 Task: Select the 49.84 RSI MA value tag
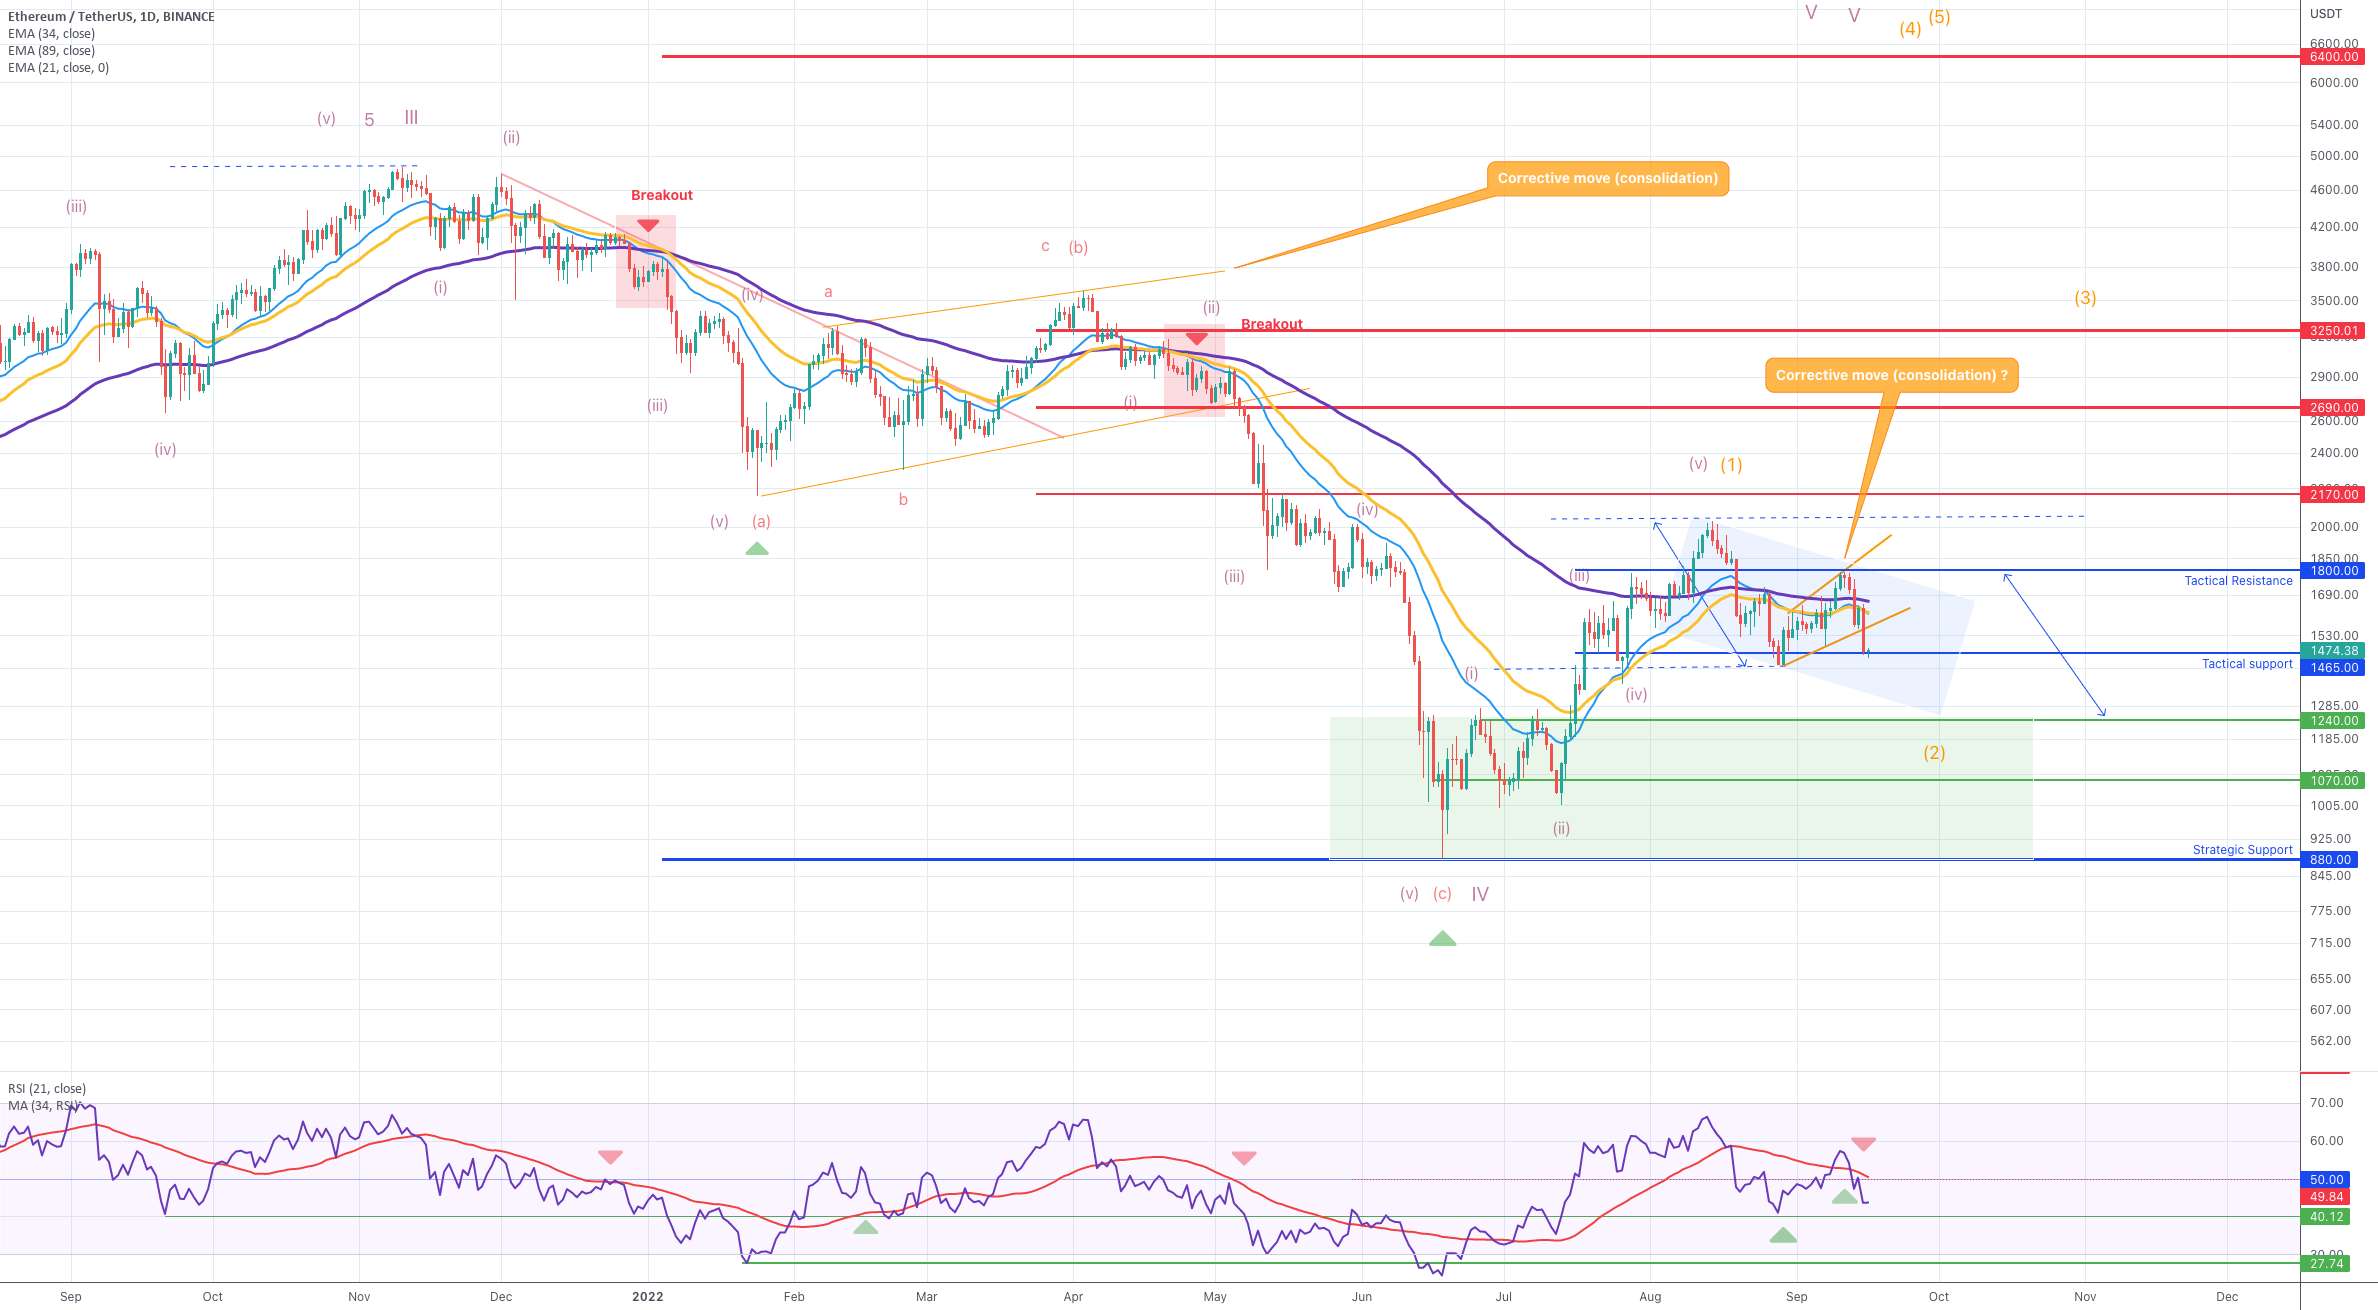(x=2327, y=1197)
